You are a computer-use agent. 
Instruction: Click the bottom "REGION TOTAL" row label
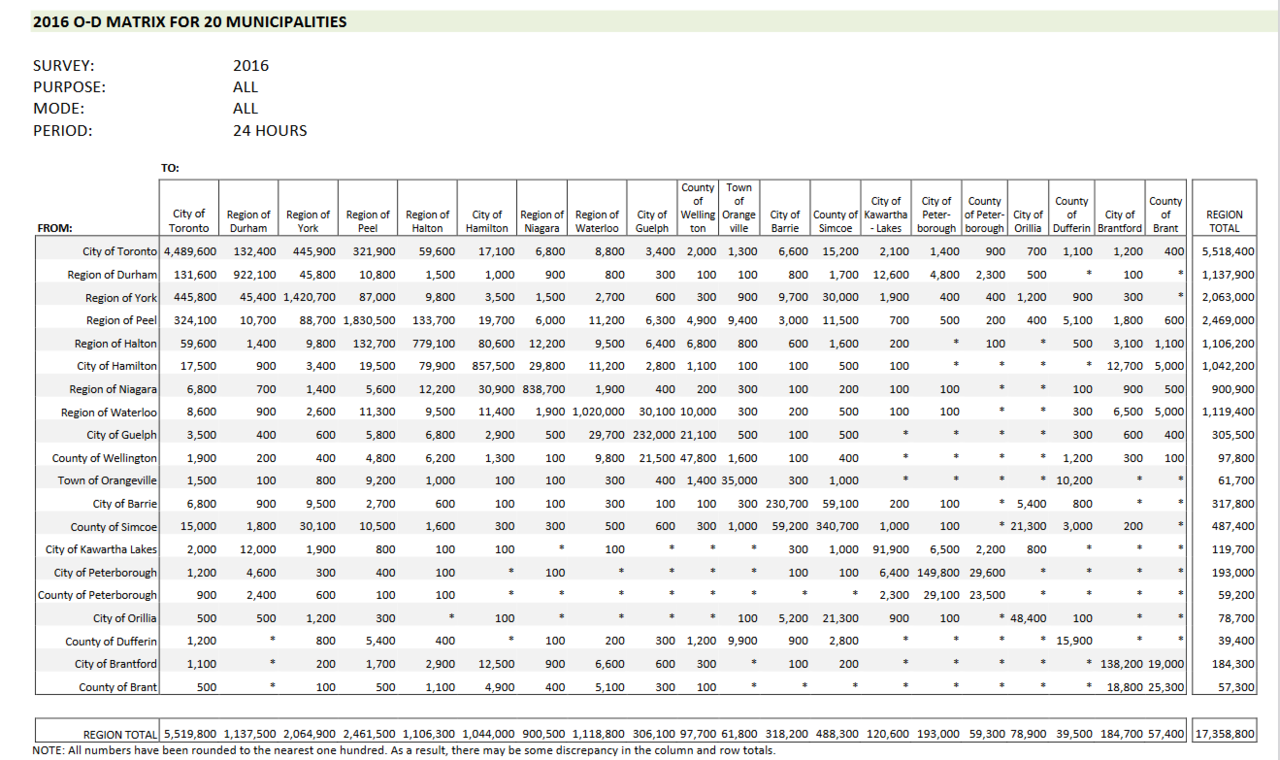point(120,734)
